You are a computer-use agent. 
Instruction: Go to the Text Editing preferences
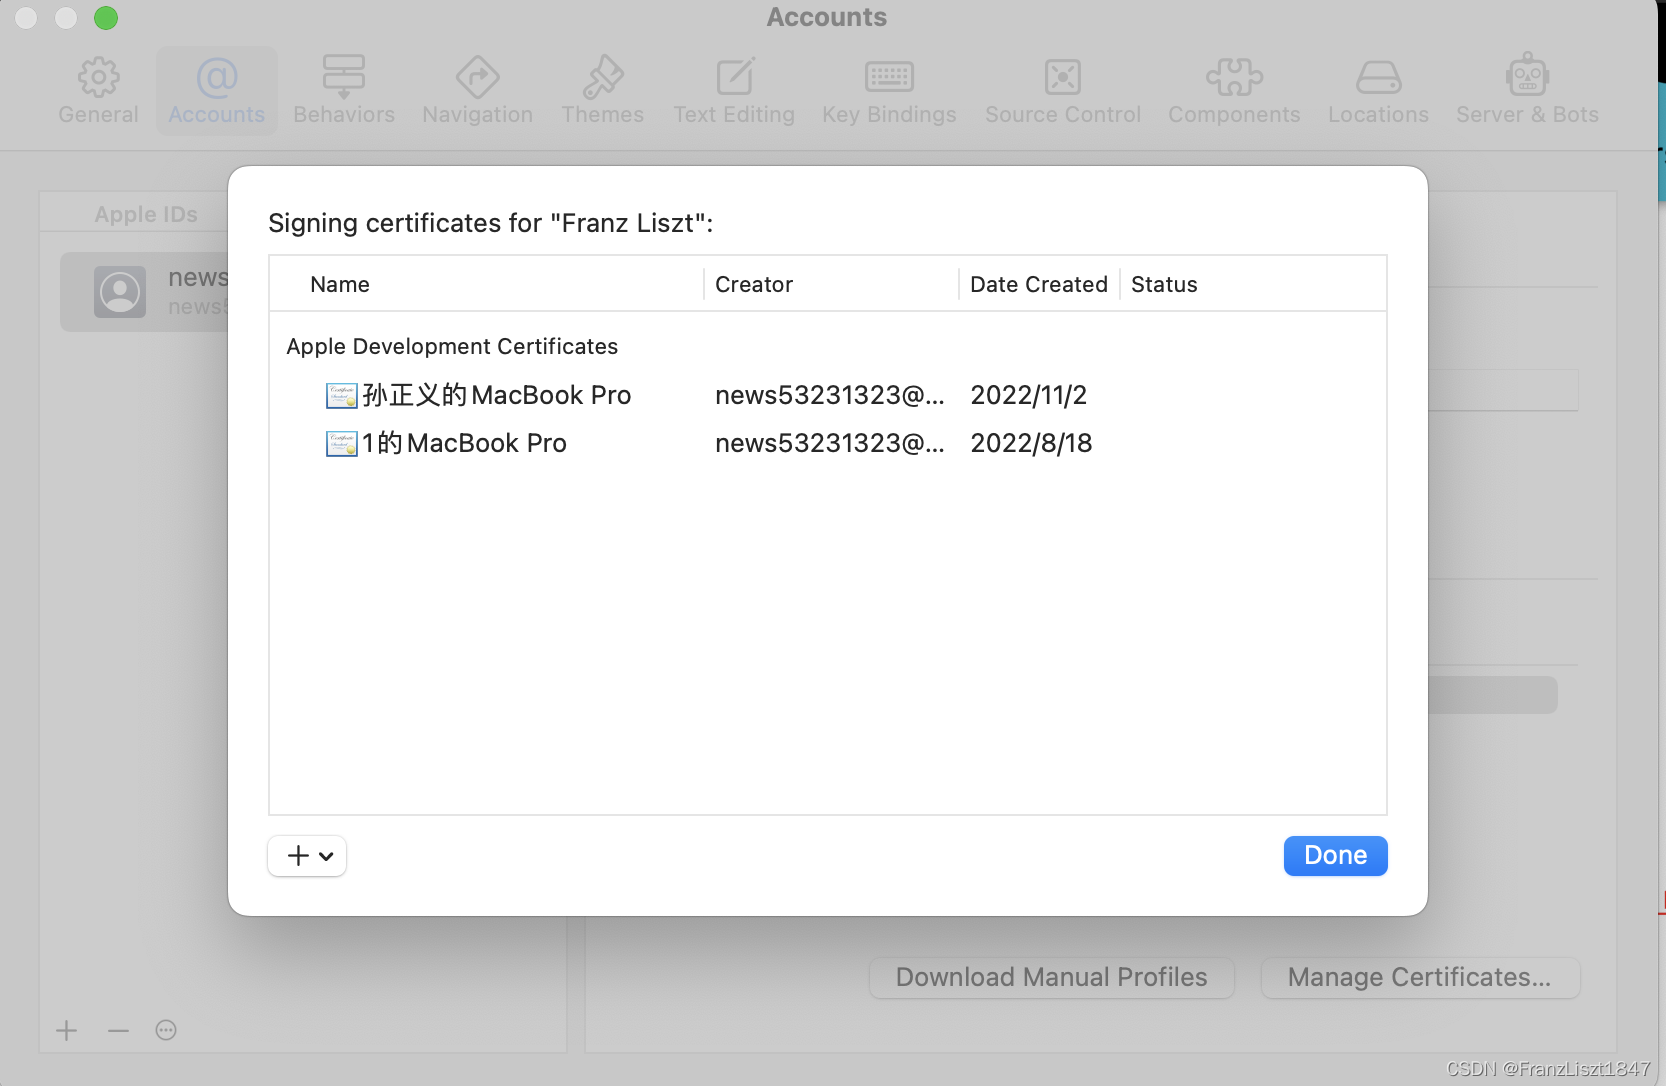734,91
